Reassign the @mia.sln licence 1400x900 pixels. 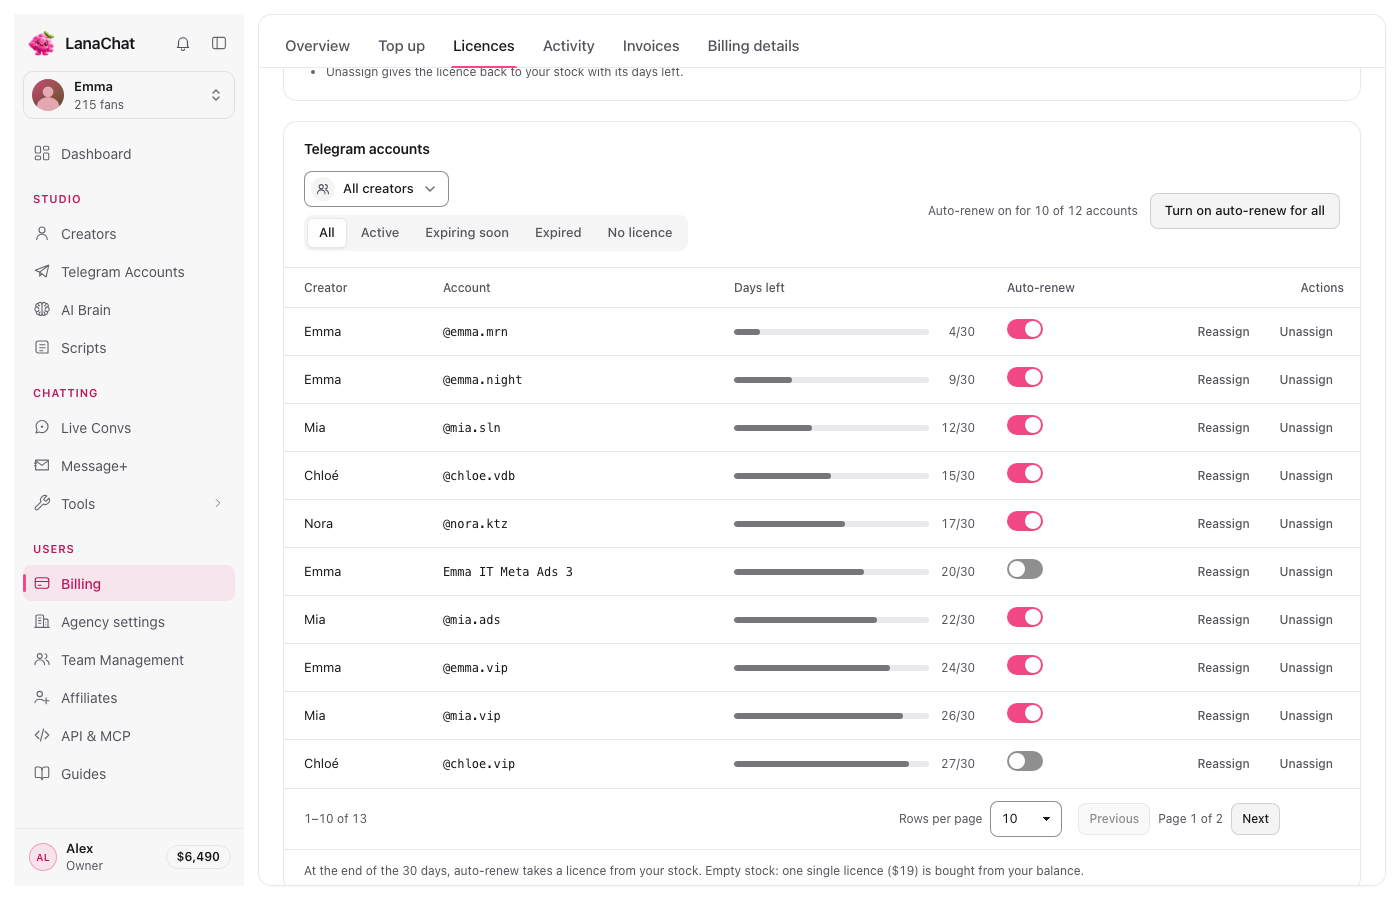(1223, 428)
